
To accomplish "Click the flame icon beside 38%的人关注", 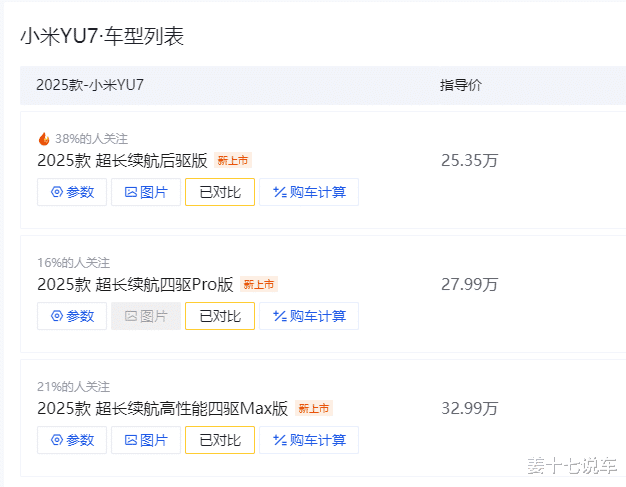I will (44, 139).
